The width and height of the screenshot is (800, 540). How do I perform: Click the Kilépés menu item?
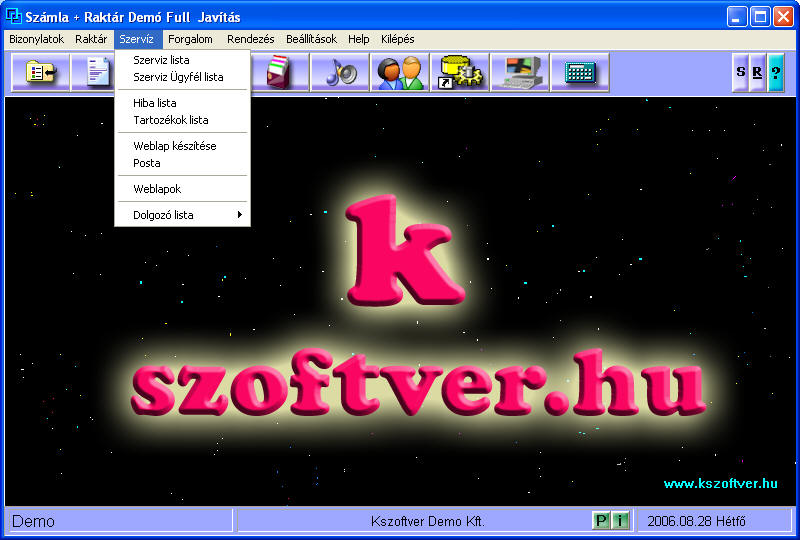tap(397, 39)
